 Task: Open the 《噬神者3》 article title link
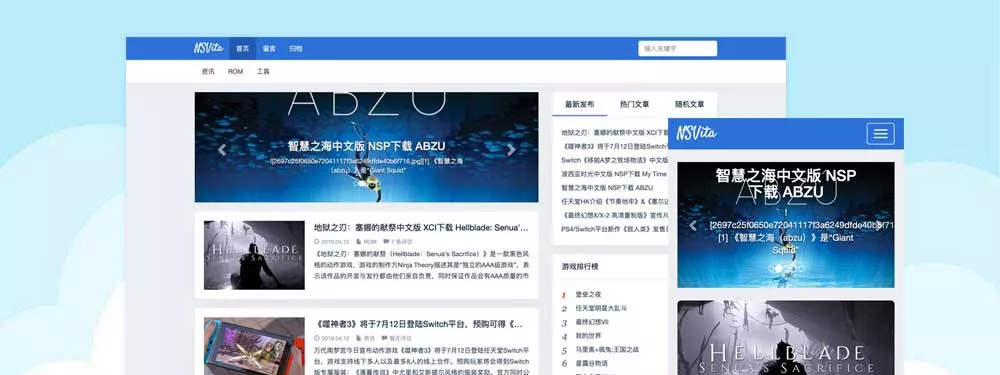[418, 325]
